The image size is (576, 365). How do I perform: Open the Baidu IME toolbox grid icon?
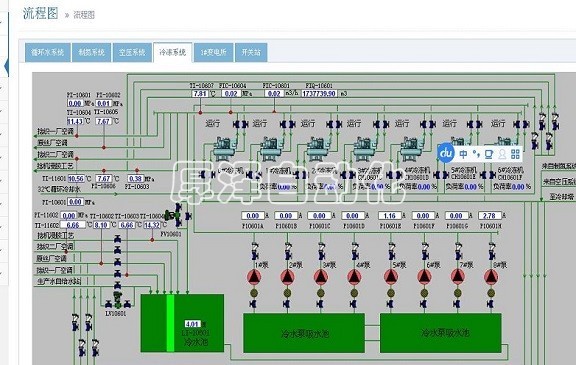point(515,154)
